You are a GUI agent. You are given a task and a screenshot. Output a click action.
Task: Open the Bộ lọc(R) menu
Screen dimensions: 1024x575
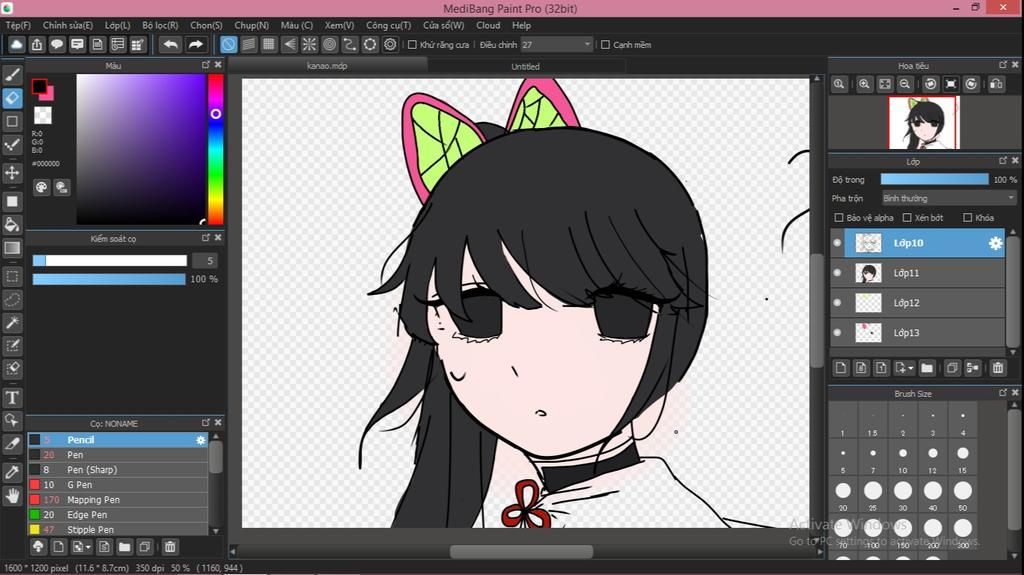coord(160,25)
